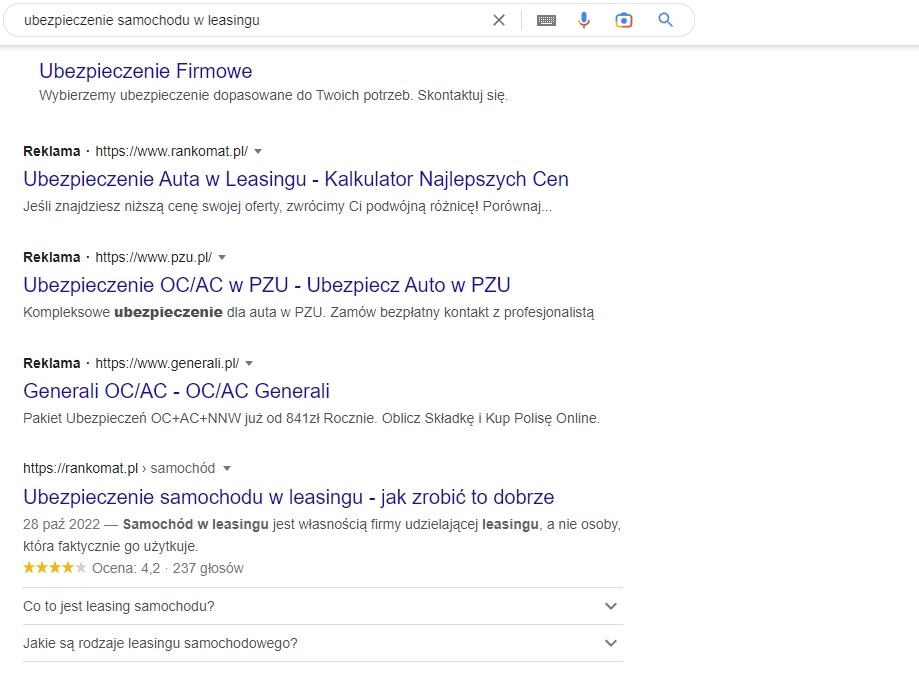The image size is (919, 674).
Task: Open search by image camera icon
Action: click(x=624, y=21)
